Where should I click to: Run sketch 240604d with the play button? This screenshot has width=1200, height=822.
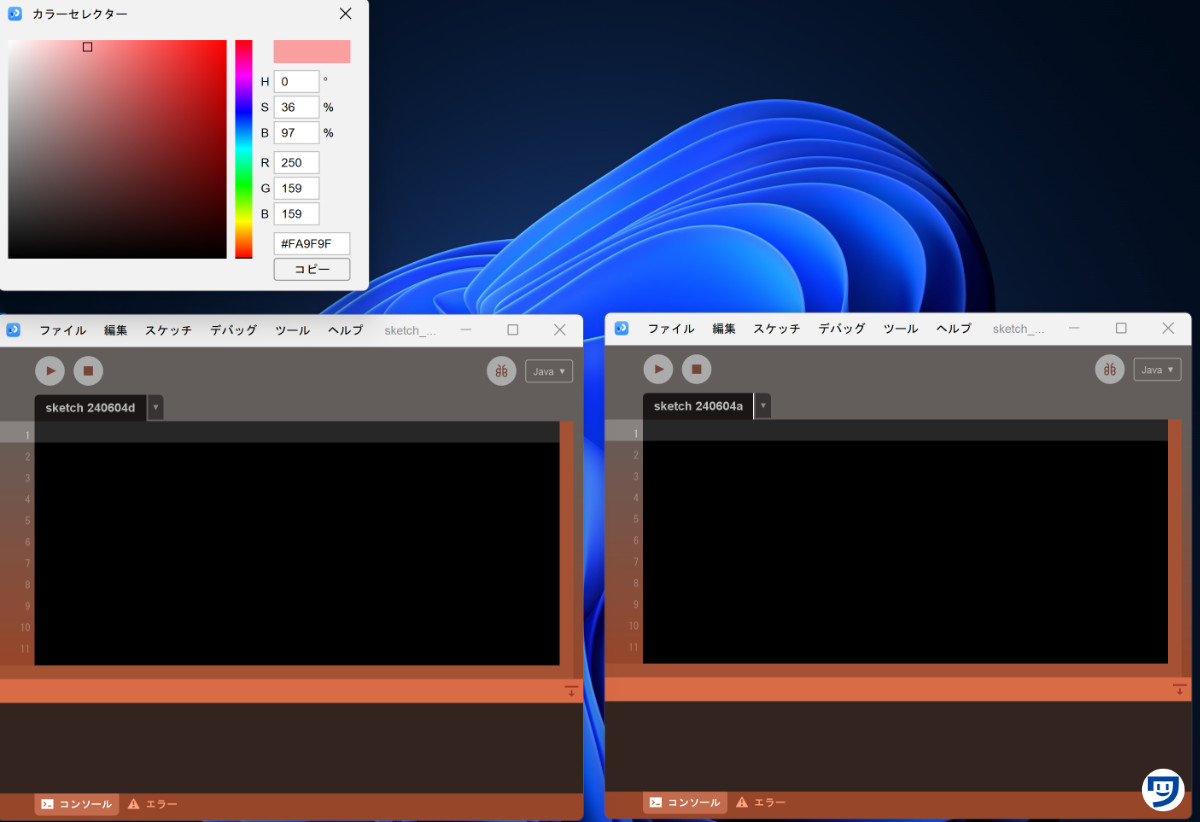(x=50, y=370)
